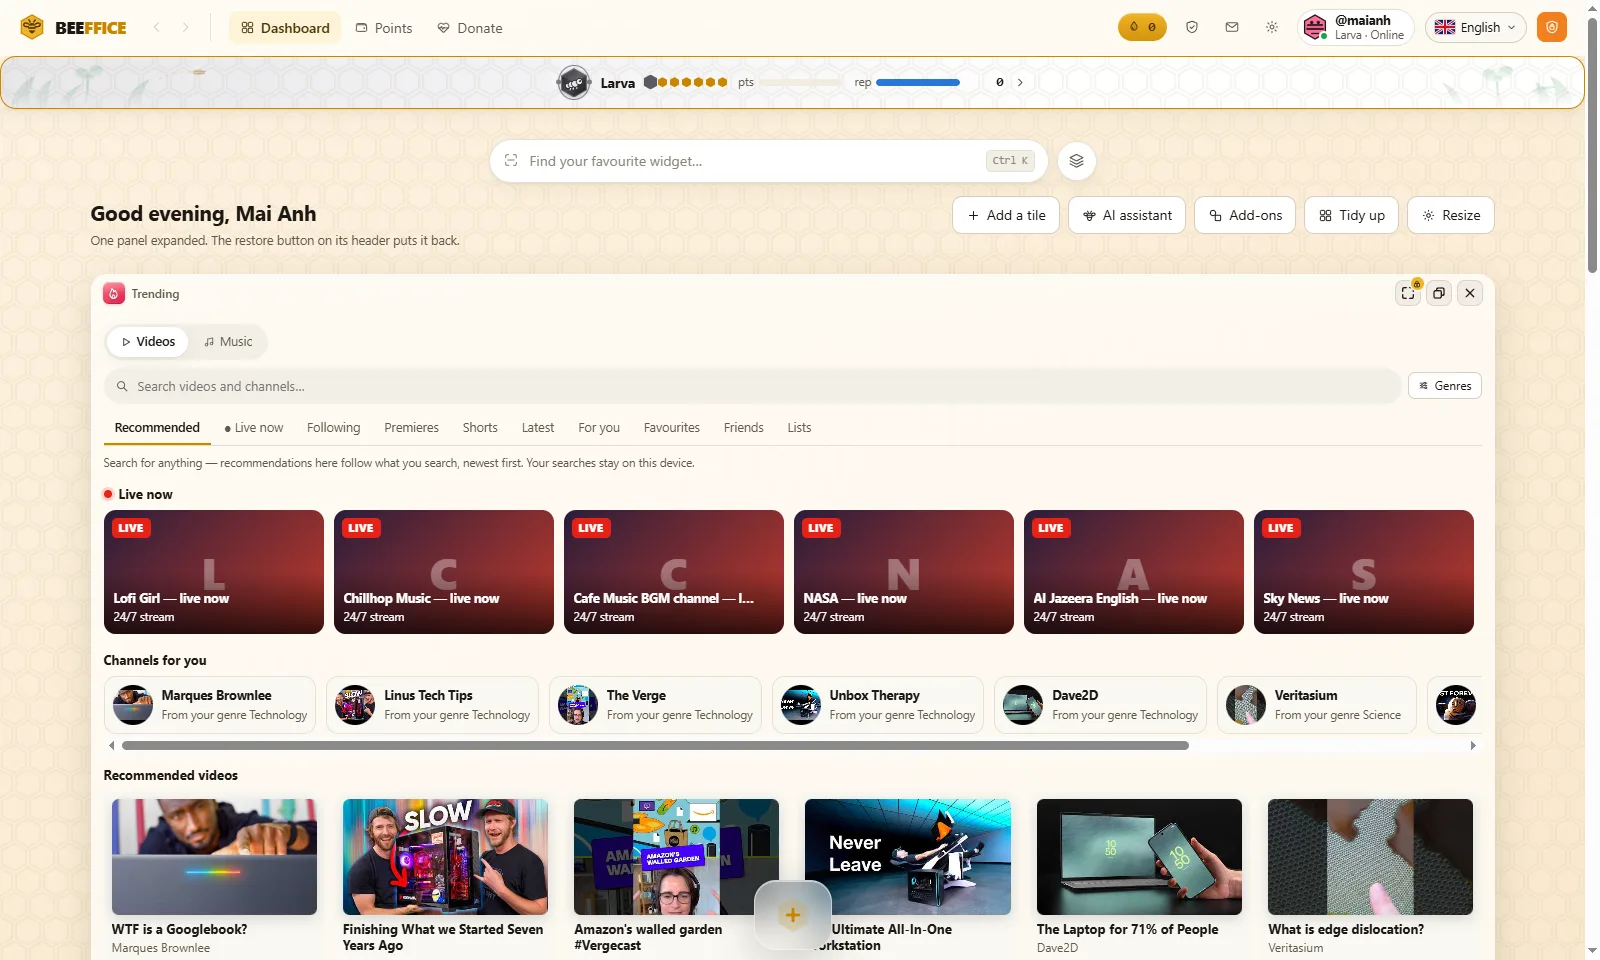Click the Larva avatar image
This screenshot has width=1600, height=960.
coord(574,82)
